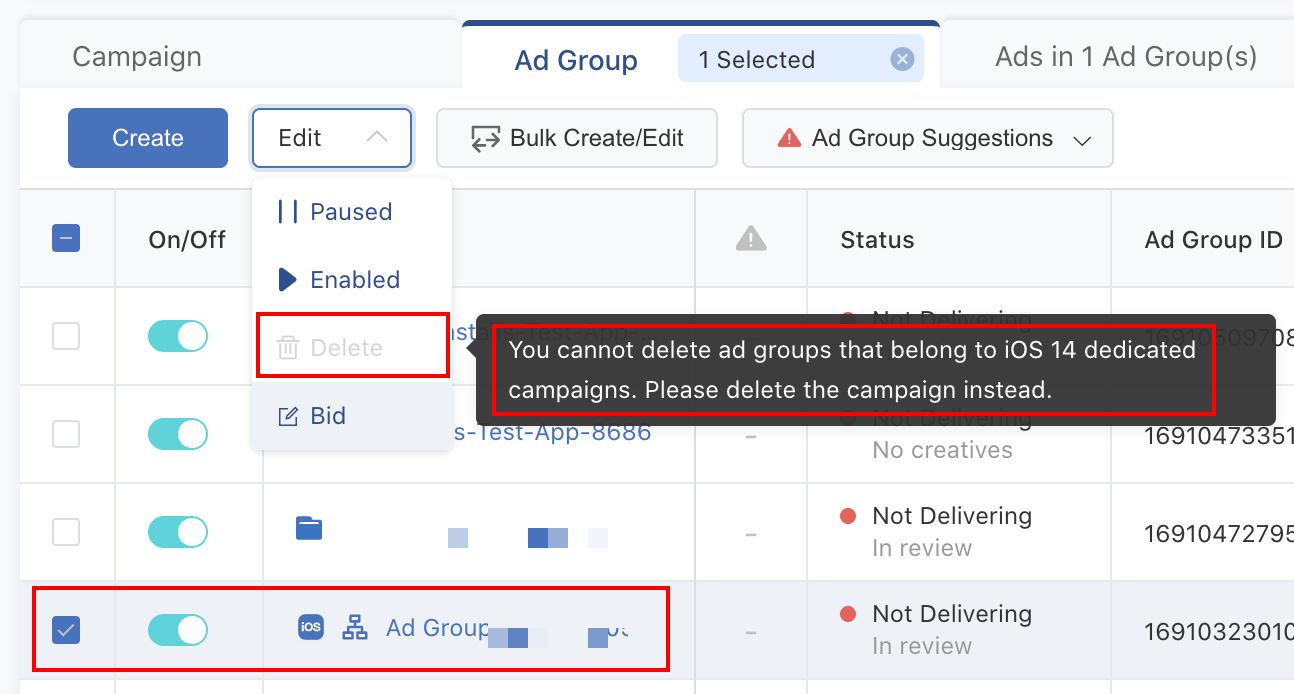Check the first row's checkbox

66,336
